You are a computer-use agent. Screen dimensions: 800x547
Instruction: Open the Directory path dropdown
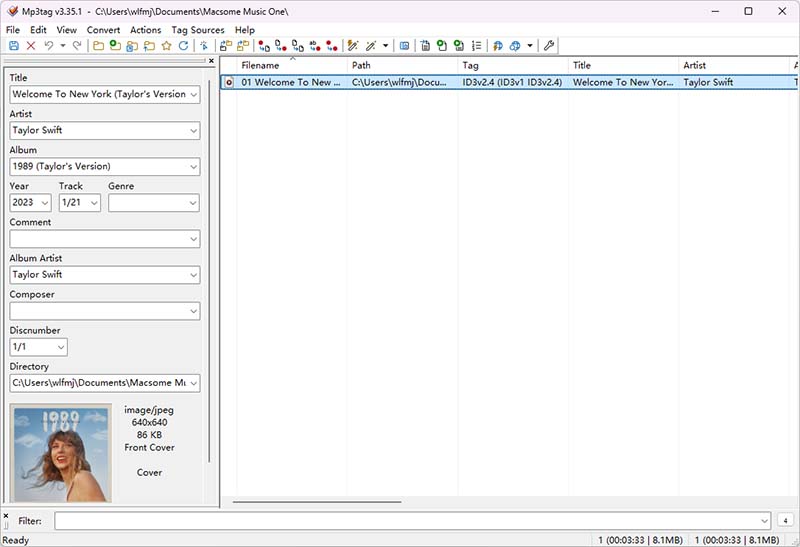193,383
